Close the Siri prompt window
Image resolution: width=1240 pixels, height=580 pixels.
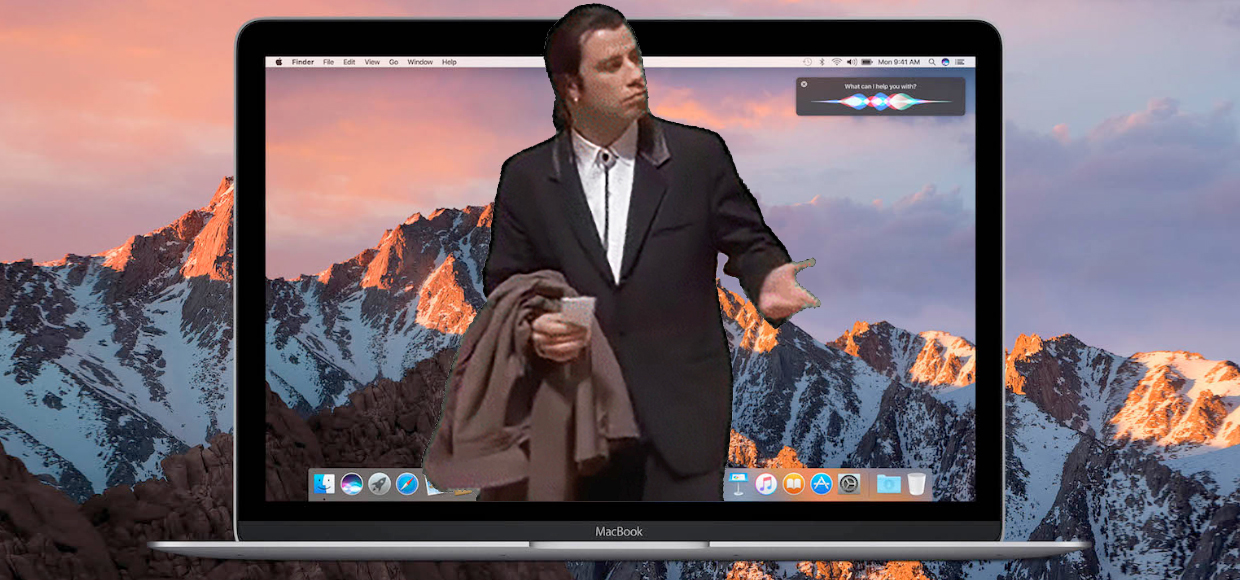(804, 84)
